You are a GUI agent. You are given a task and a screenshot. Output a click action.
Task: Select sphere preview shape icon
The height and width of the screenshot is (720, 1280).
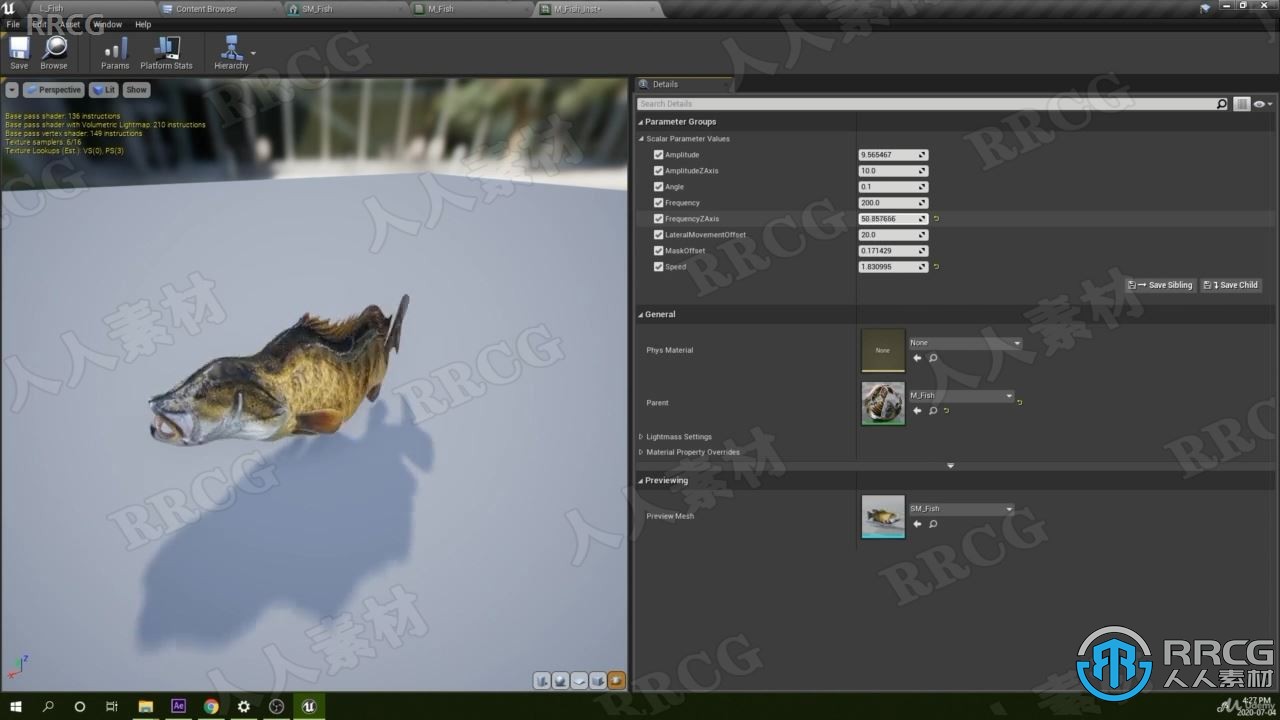(561, 681)
